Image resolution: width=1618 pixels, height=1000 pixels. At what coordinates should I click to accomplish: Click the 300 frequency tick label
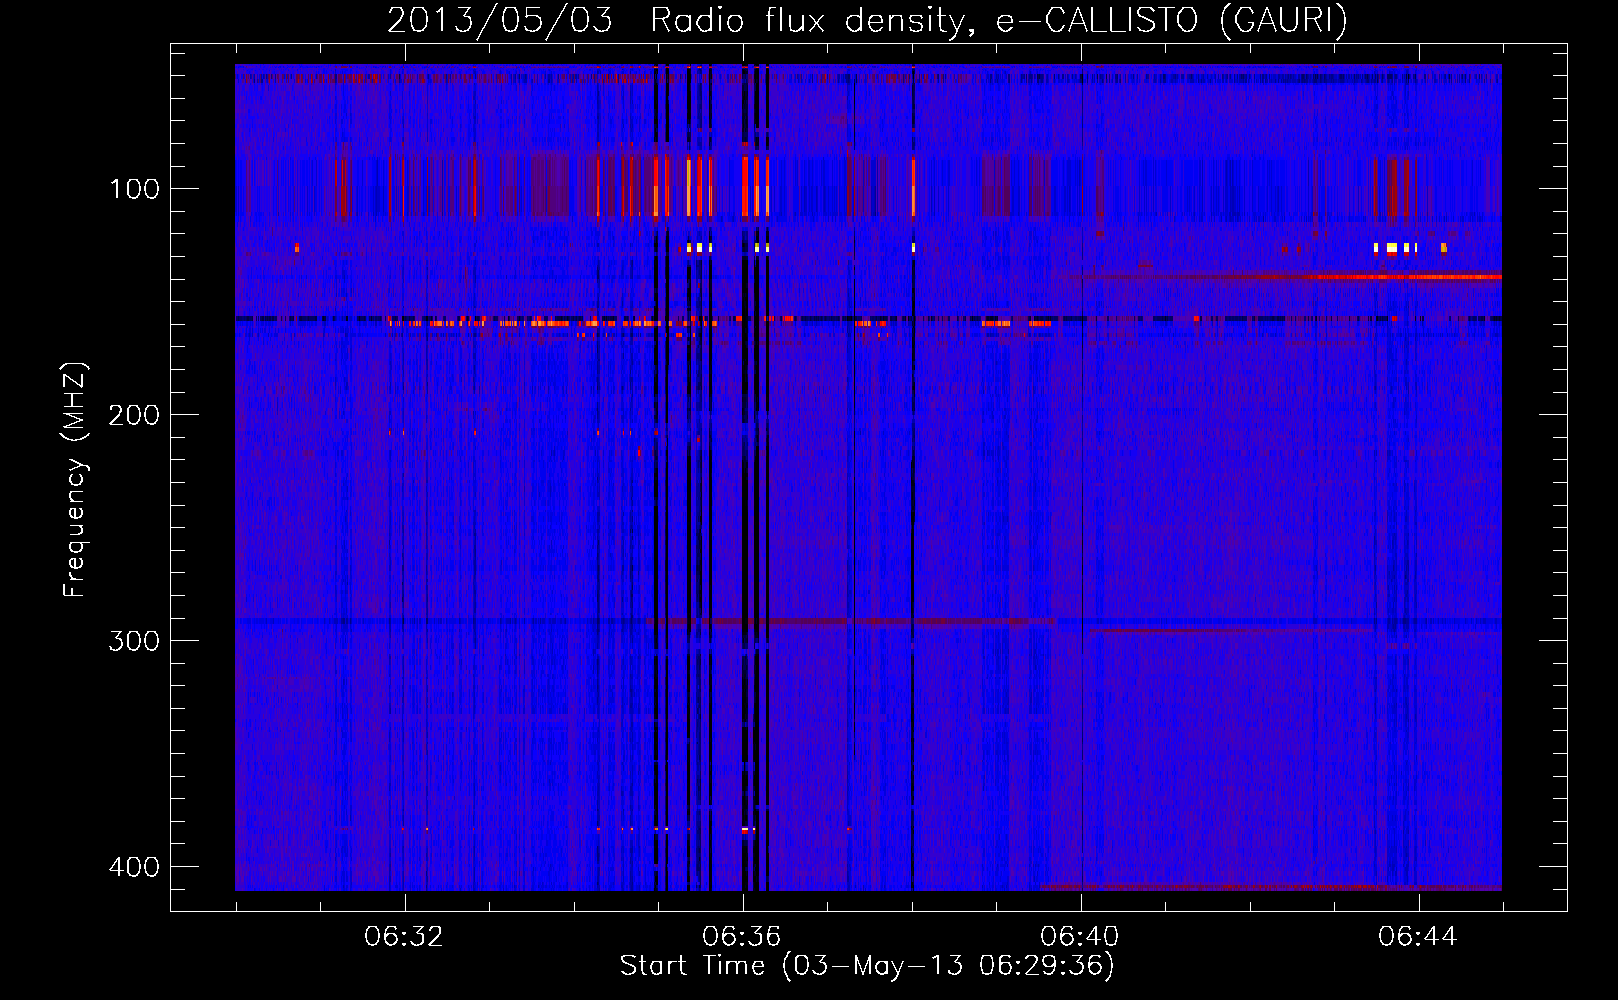point(134,641)
